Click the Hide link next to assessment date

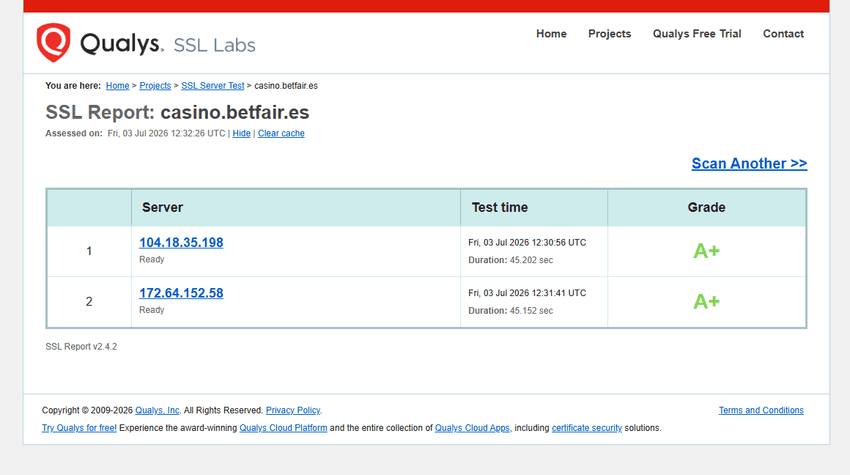241,133
